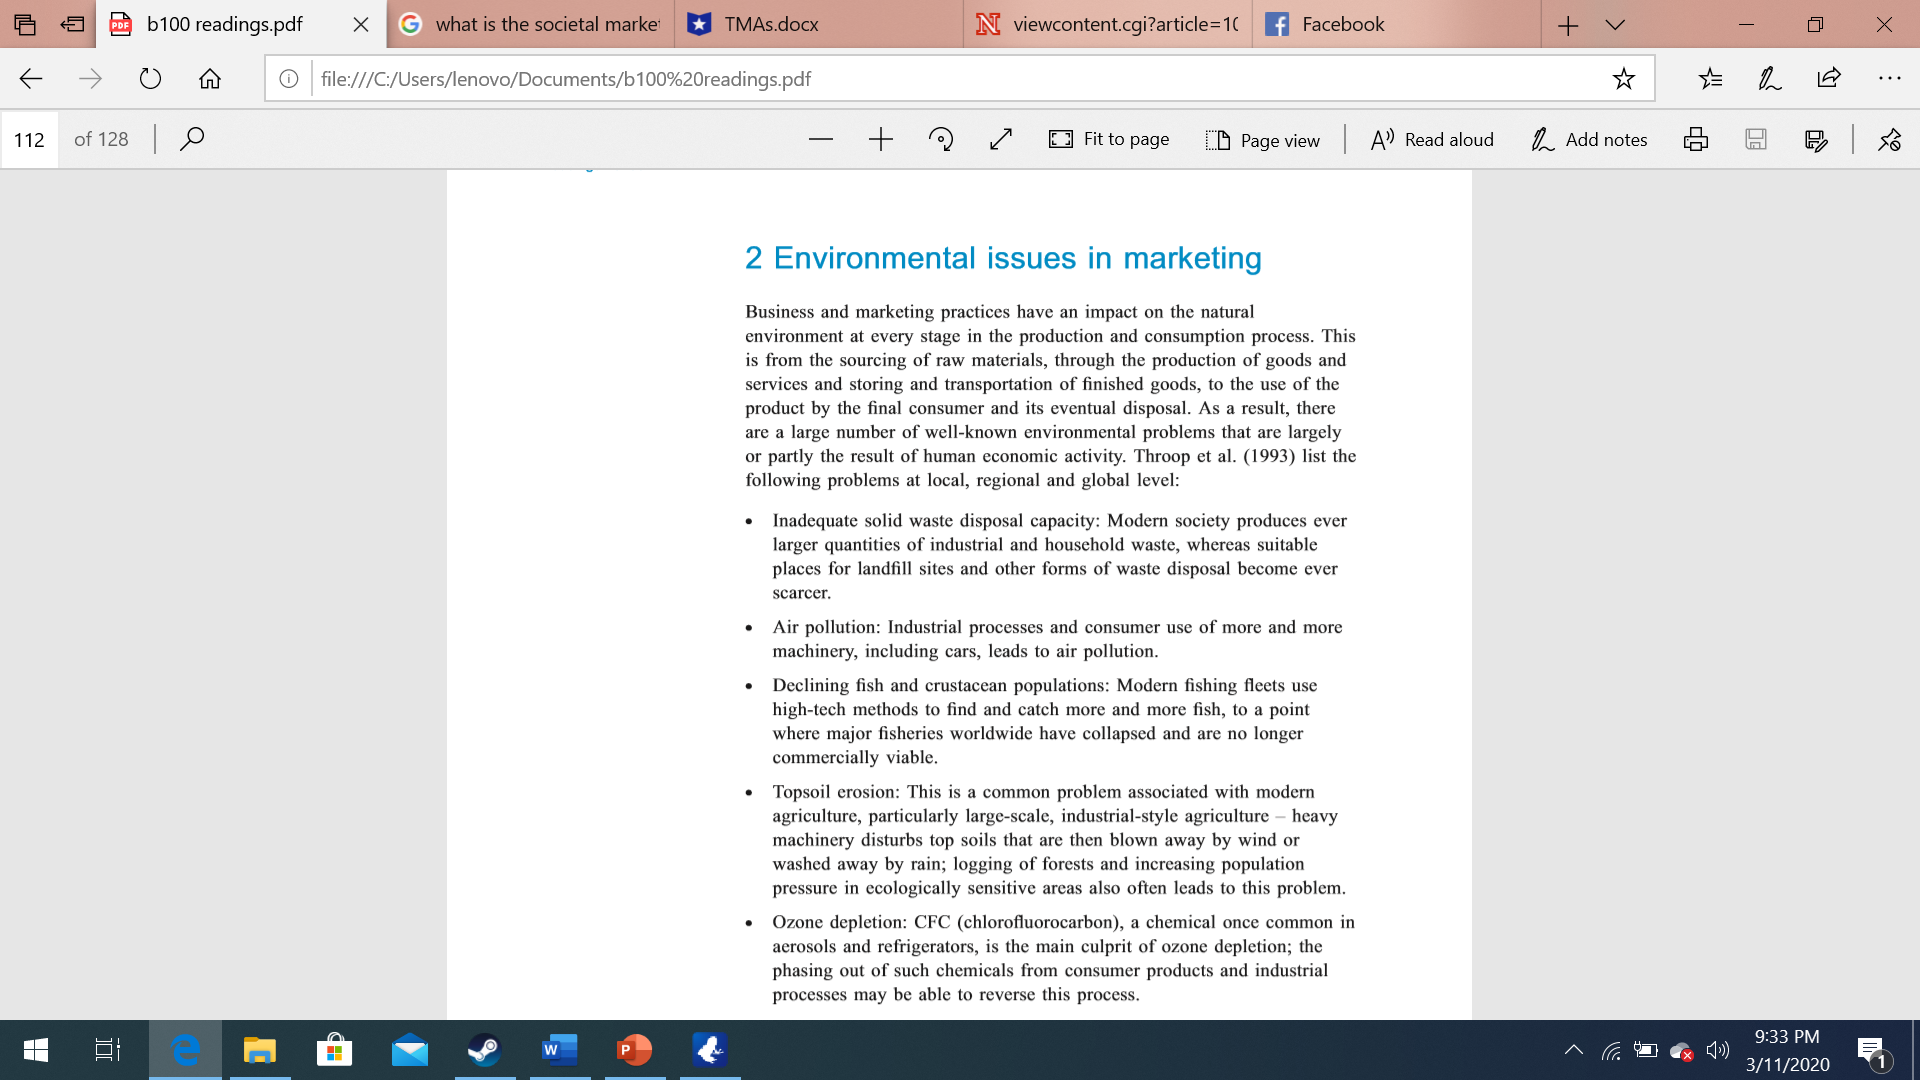Open the Action Center notifications
The width and height of the screenshot is (1920, 1080).
point(1872,1051)
